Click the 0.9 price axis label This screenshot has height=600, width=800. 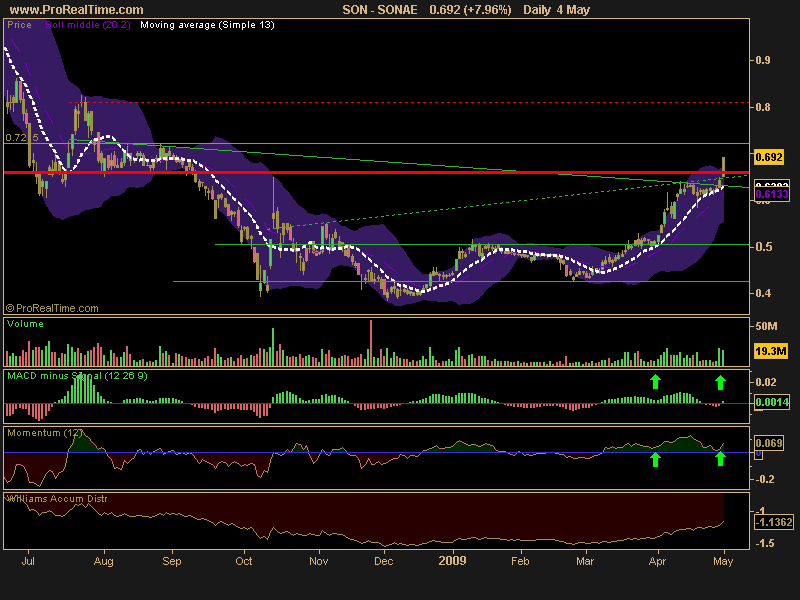763,60
